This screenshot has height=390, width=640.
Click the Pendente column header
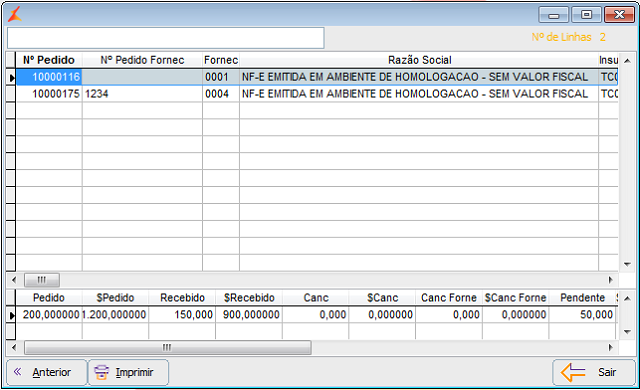(582, 298)
